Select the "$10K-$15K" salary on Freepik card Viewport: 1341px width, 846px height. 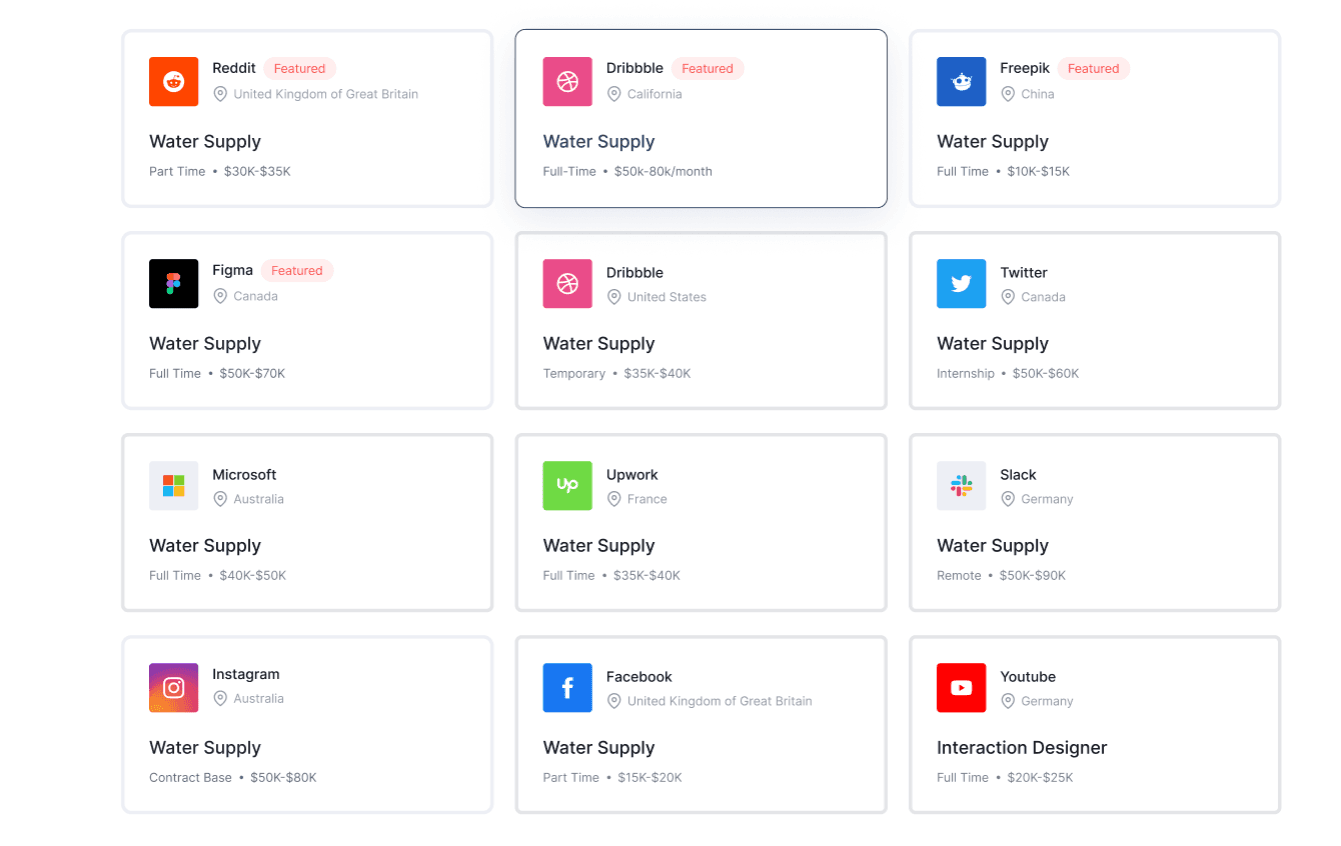pyautogui.click(x=1038, y=172)
